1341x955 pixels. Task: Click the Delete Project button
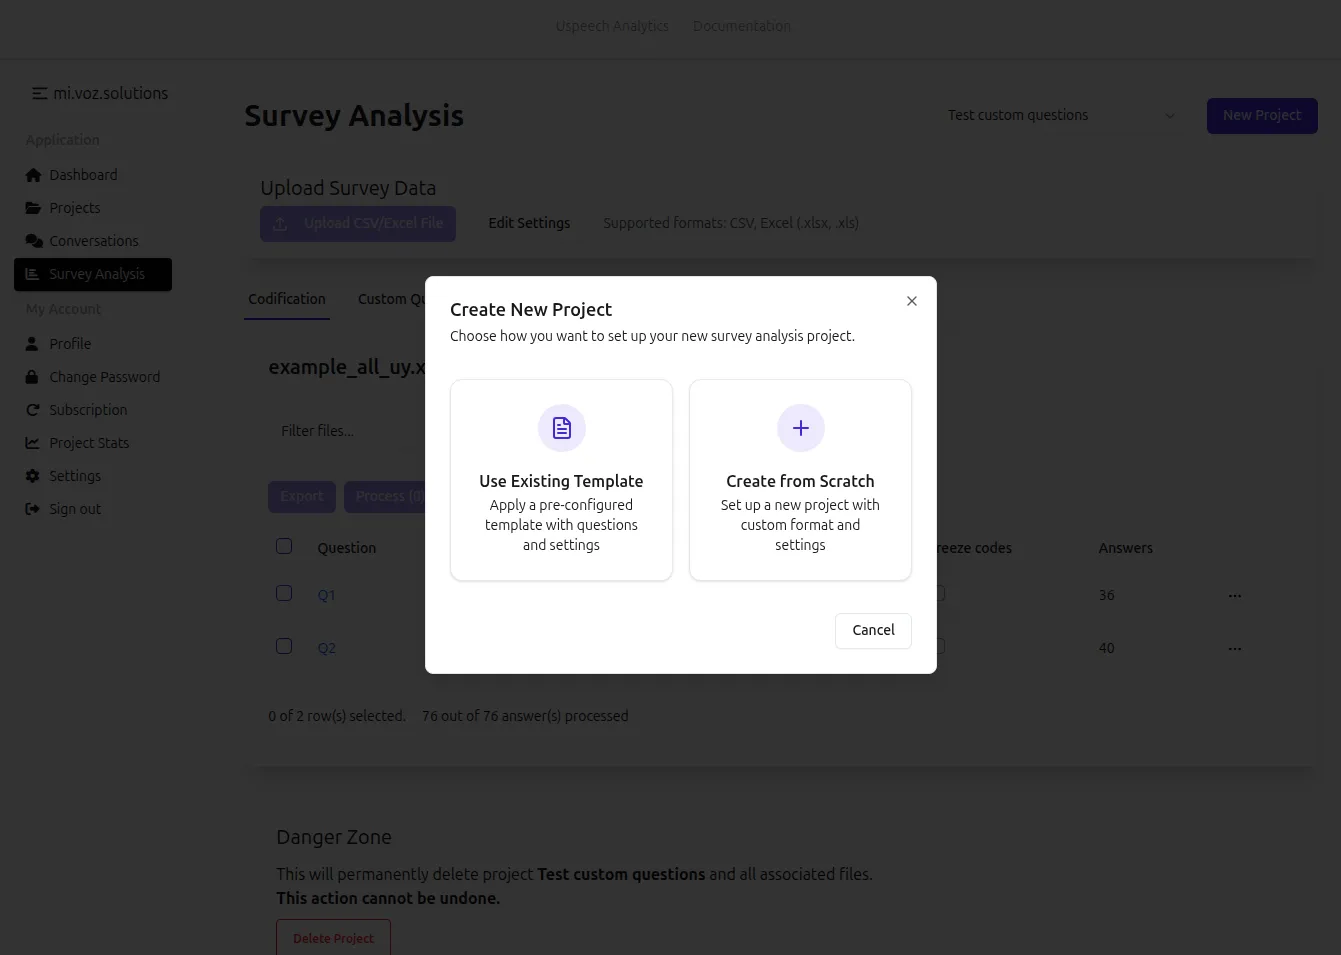333,938
